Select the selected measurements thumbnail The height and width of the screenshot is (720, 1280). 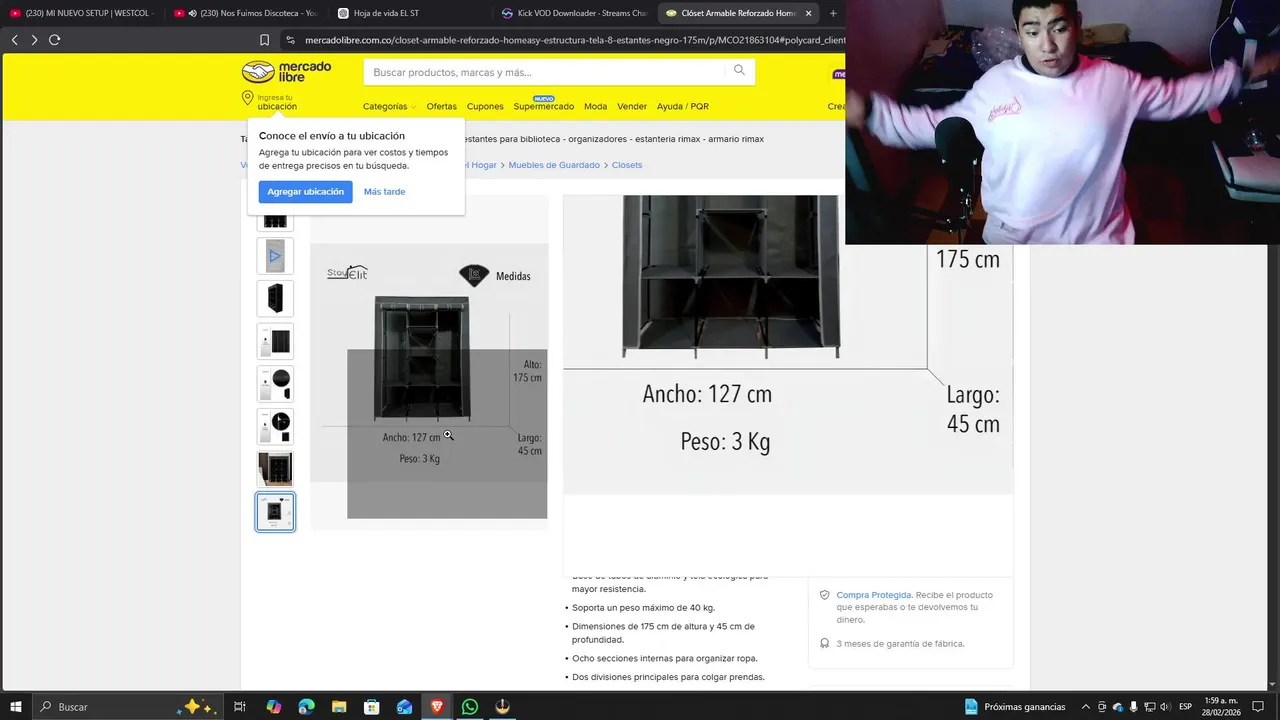point(275,512)
